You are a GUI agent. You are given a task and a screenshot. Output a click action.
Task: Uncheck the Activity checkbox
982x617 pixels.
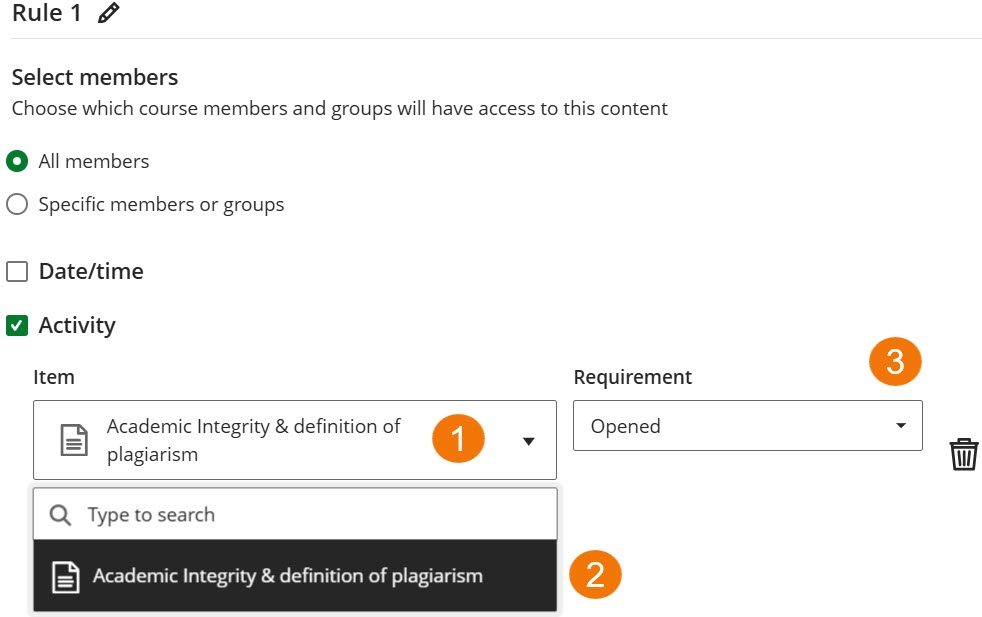point(17,325)
